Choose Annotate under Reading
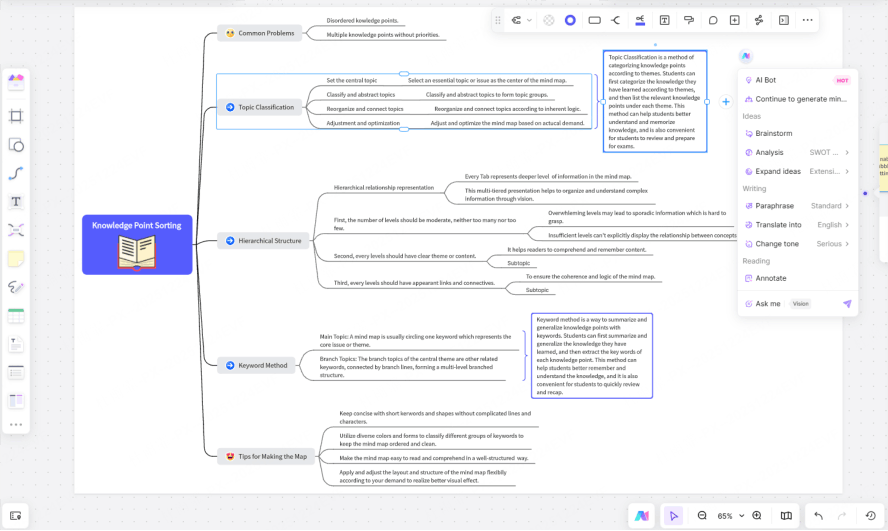 point(771,278)
